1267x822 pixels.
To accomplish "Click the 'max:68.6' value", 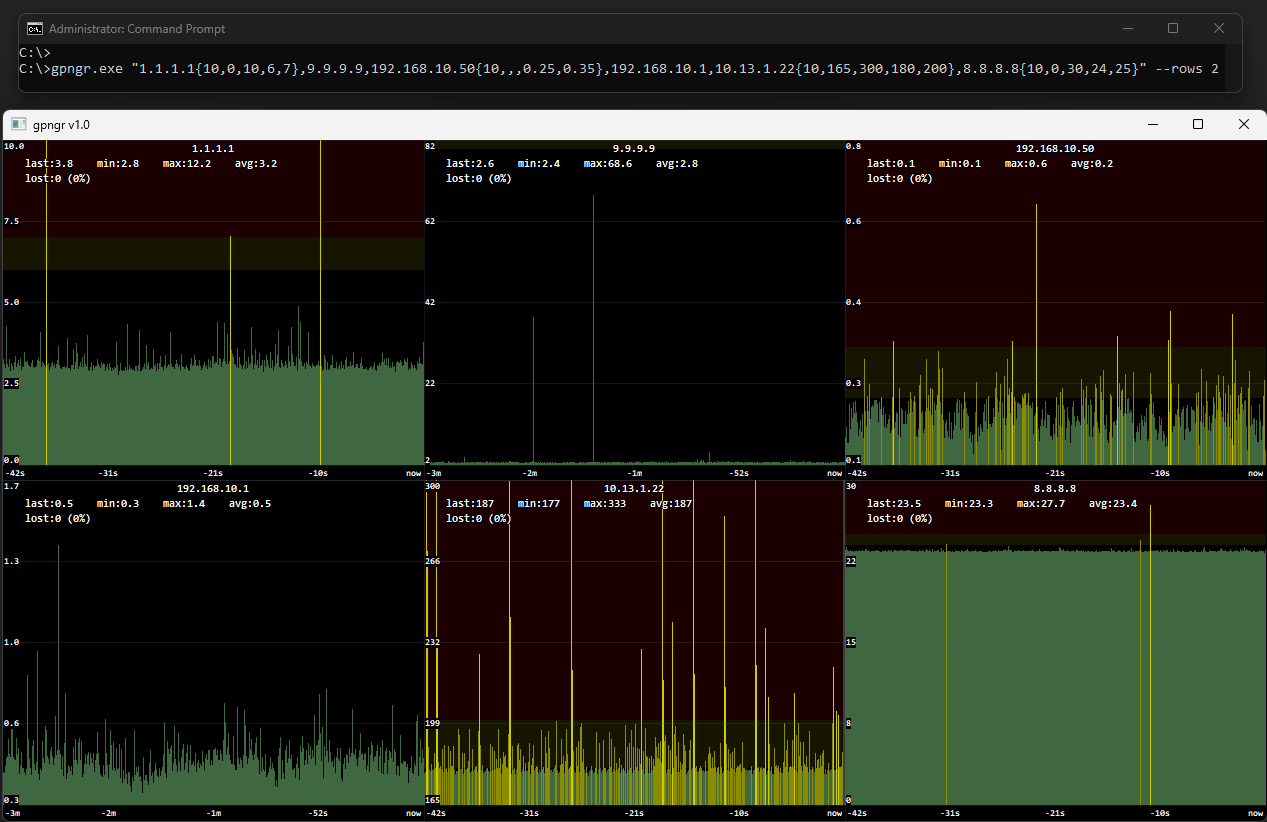I will coord(608,163).
